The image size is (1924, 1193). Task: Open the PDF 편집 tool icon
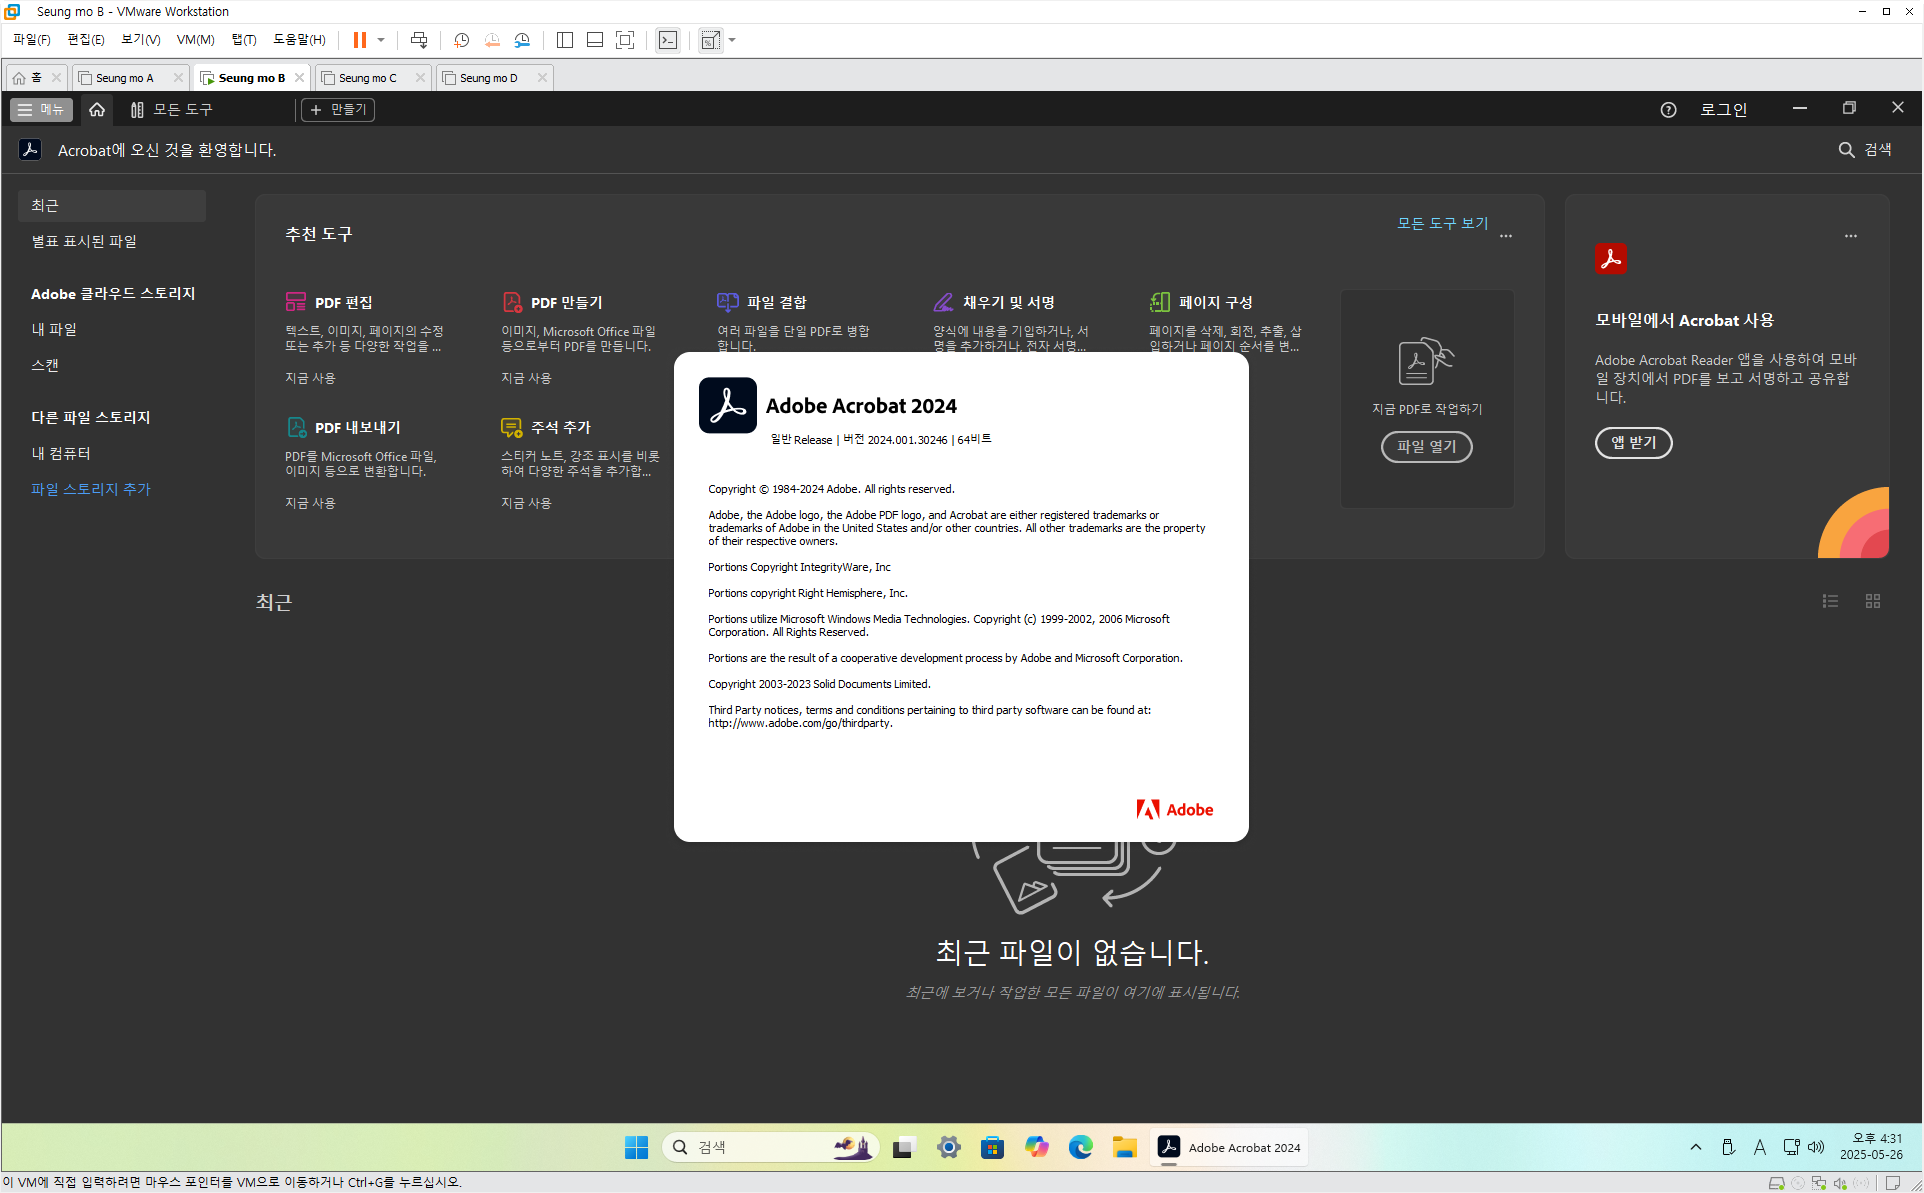[295, 302]
